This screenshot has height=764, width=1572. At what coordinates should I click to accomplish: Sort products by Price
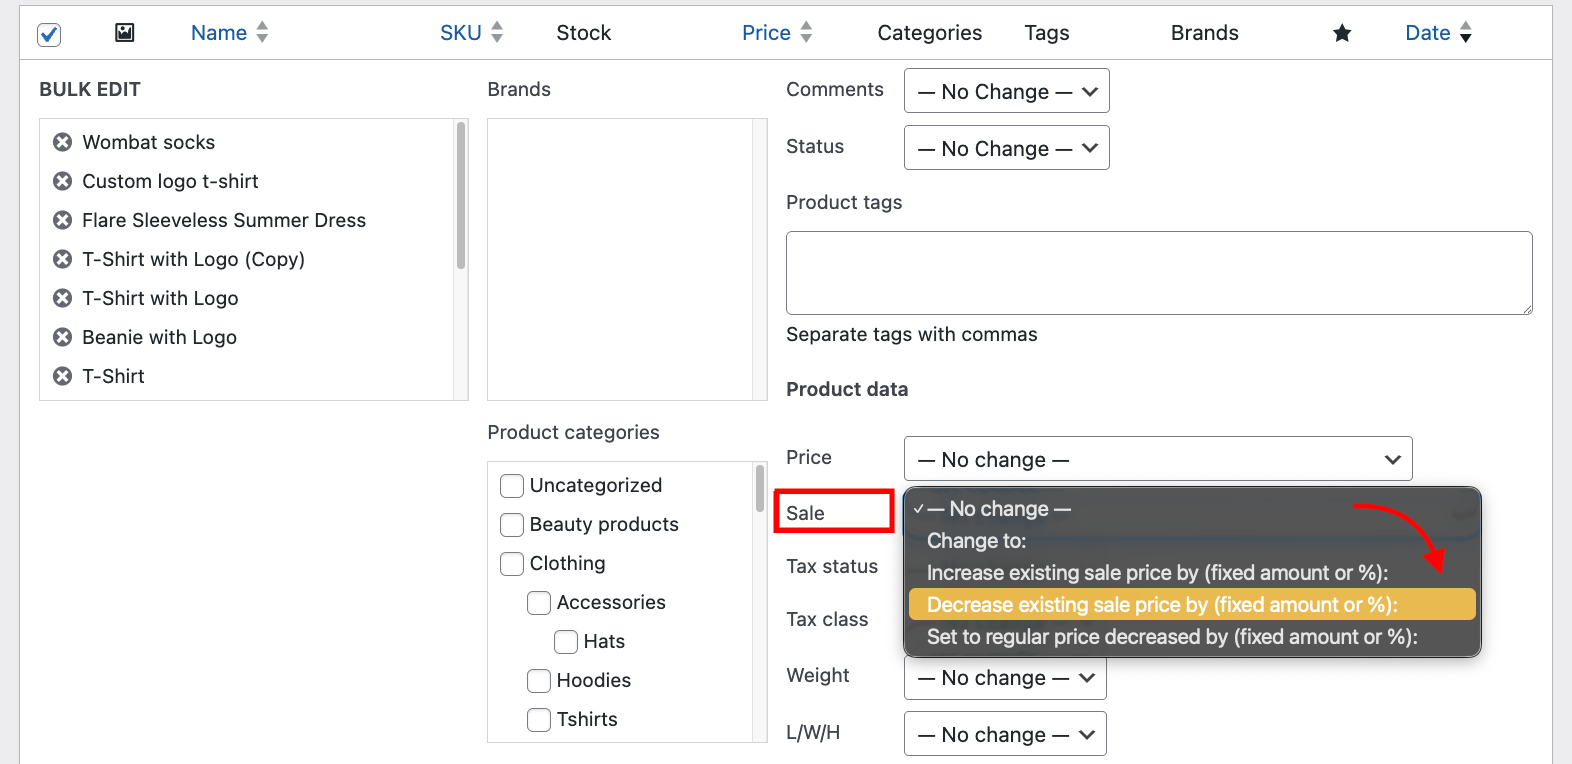coord(766,33)
